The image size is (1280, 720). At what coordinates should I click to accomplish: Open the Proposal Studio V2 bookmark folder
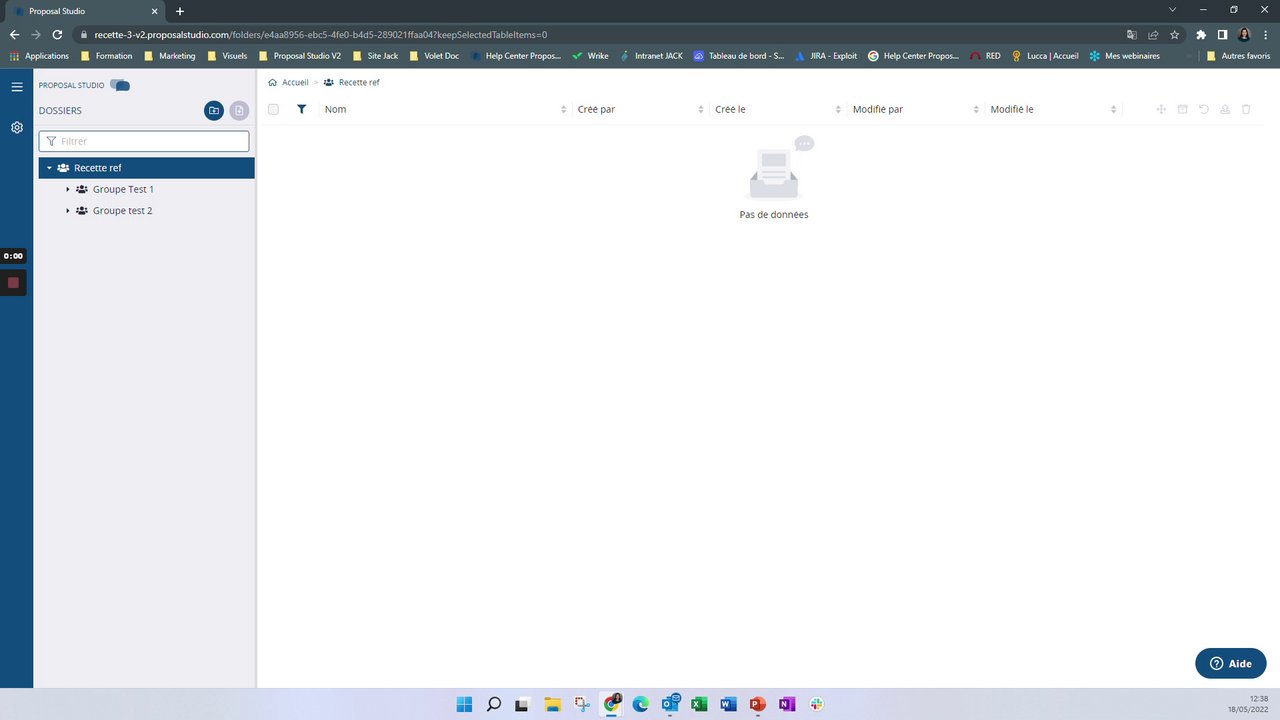click(x=299, y=56)
